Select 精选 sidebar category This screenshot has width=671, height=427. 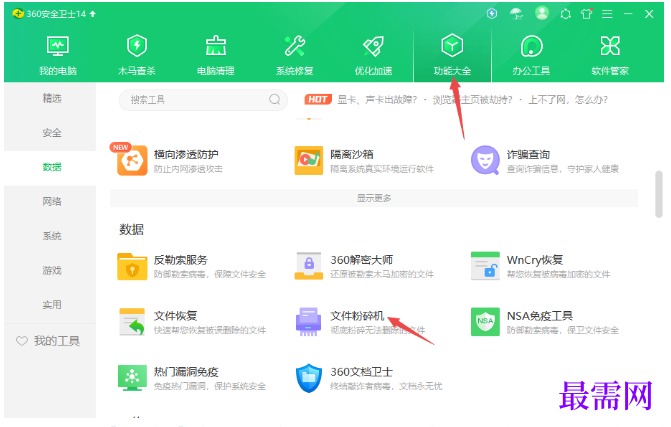point(52,98)
